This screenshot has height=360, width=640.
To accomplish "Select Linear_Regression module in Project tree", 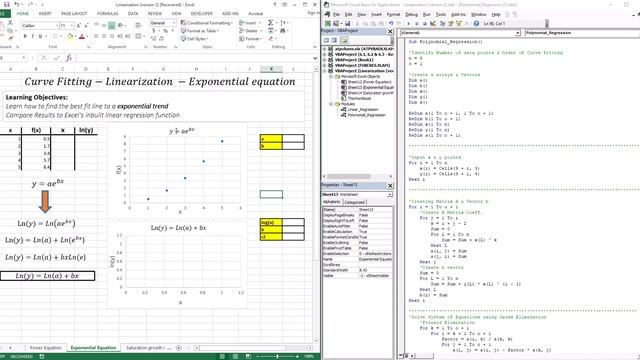I will [x=363, y=109].
